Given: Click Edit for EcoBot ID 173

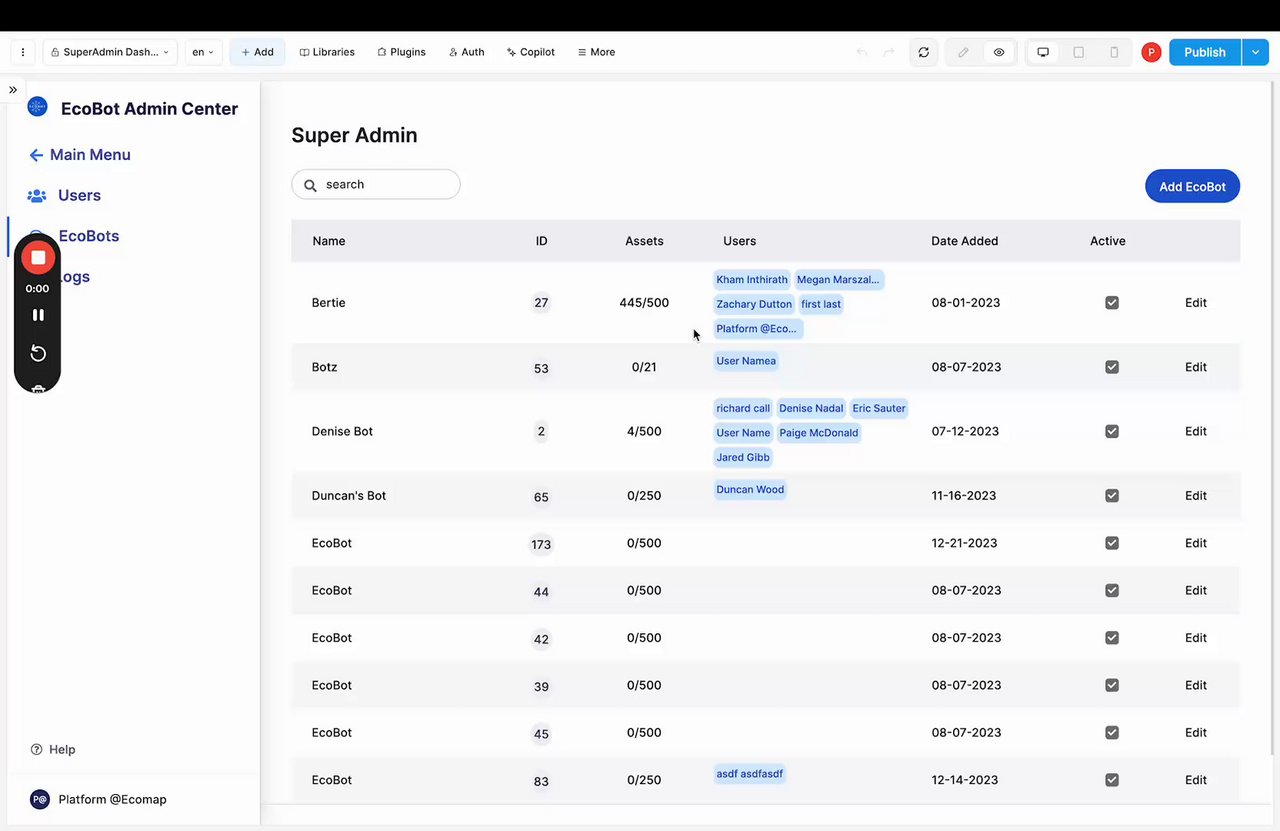Looking at the screenshot, I should pyautogui.click(x=1196, y=543).
